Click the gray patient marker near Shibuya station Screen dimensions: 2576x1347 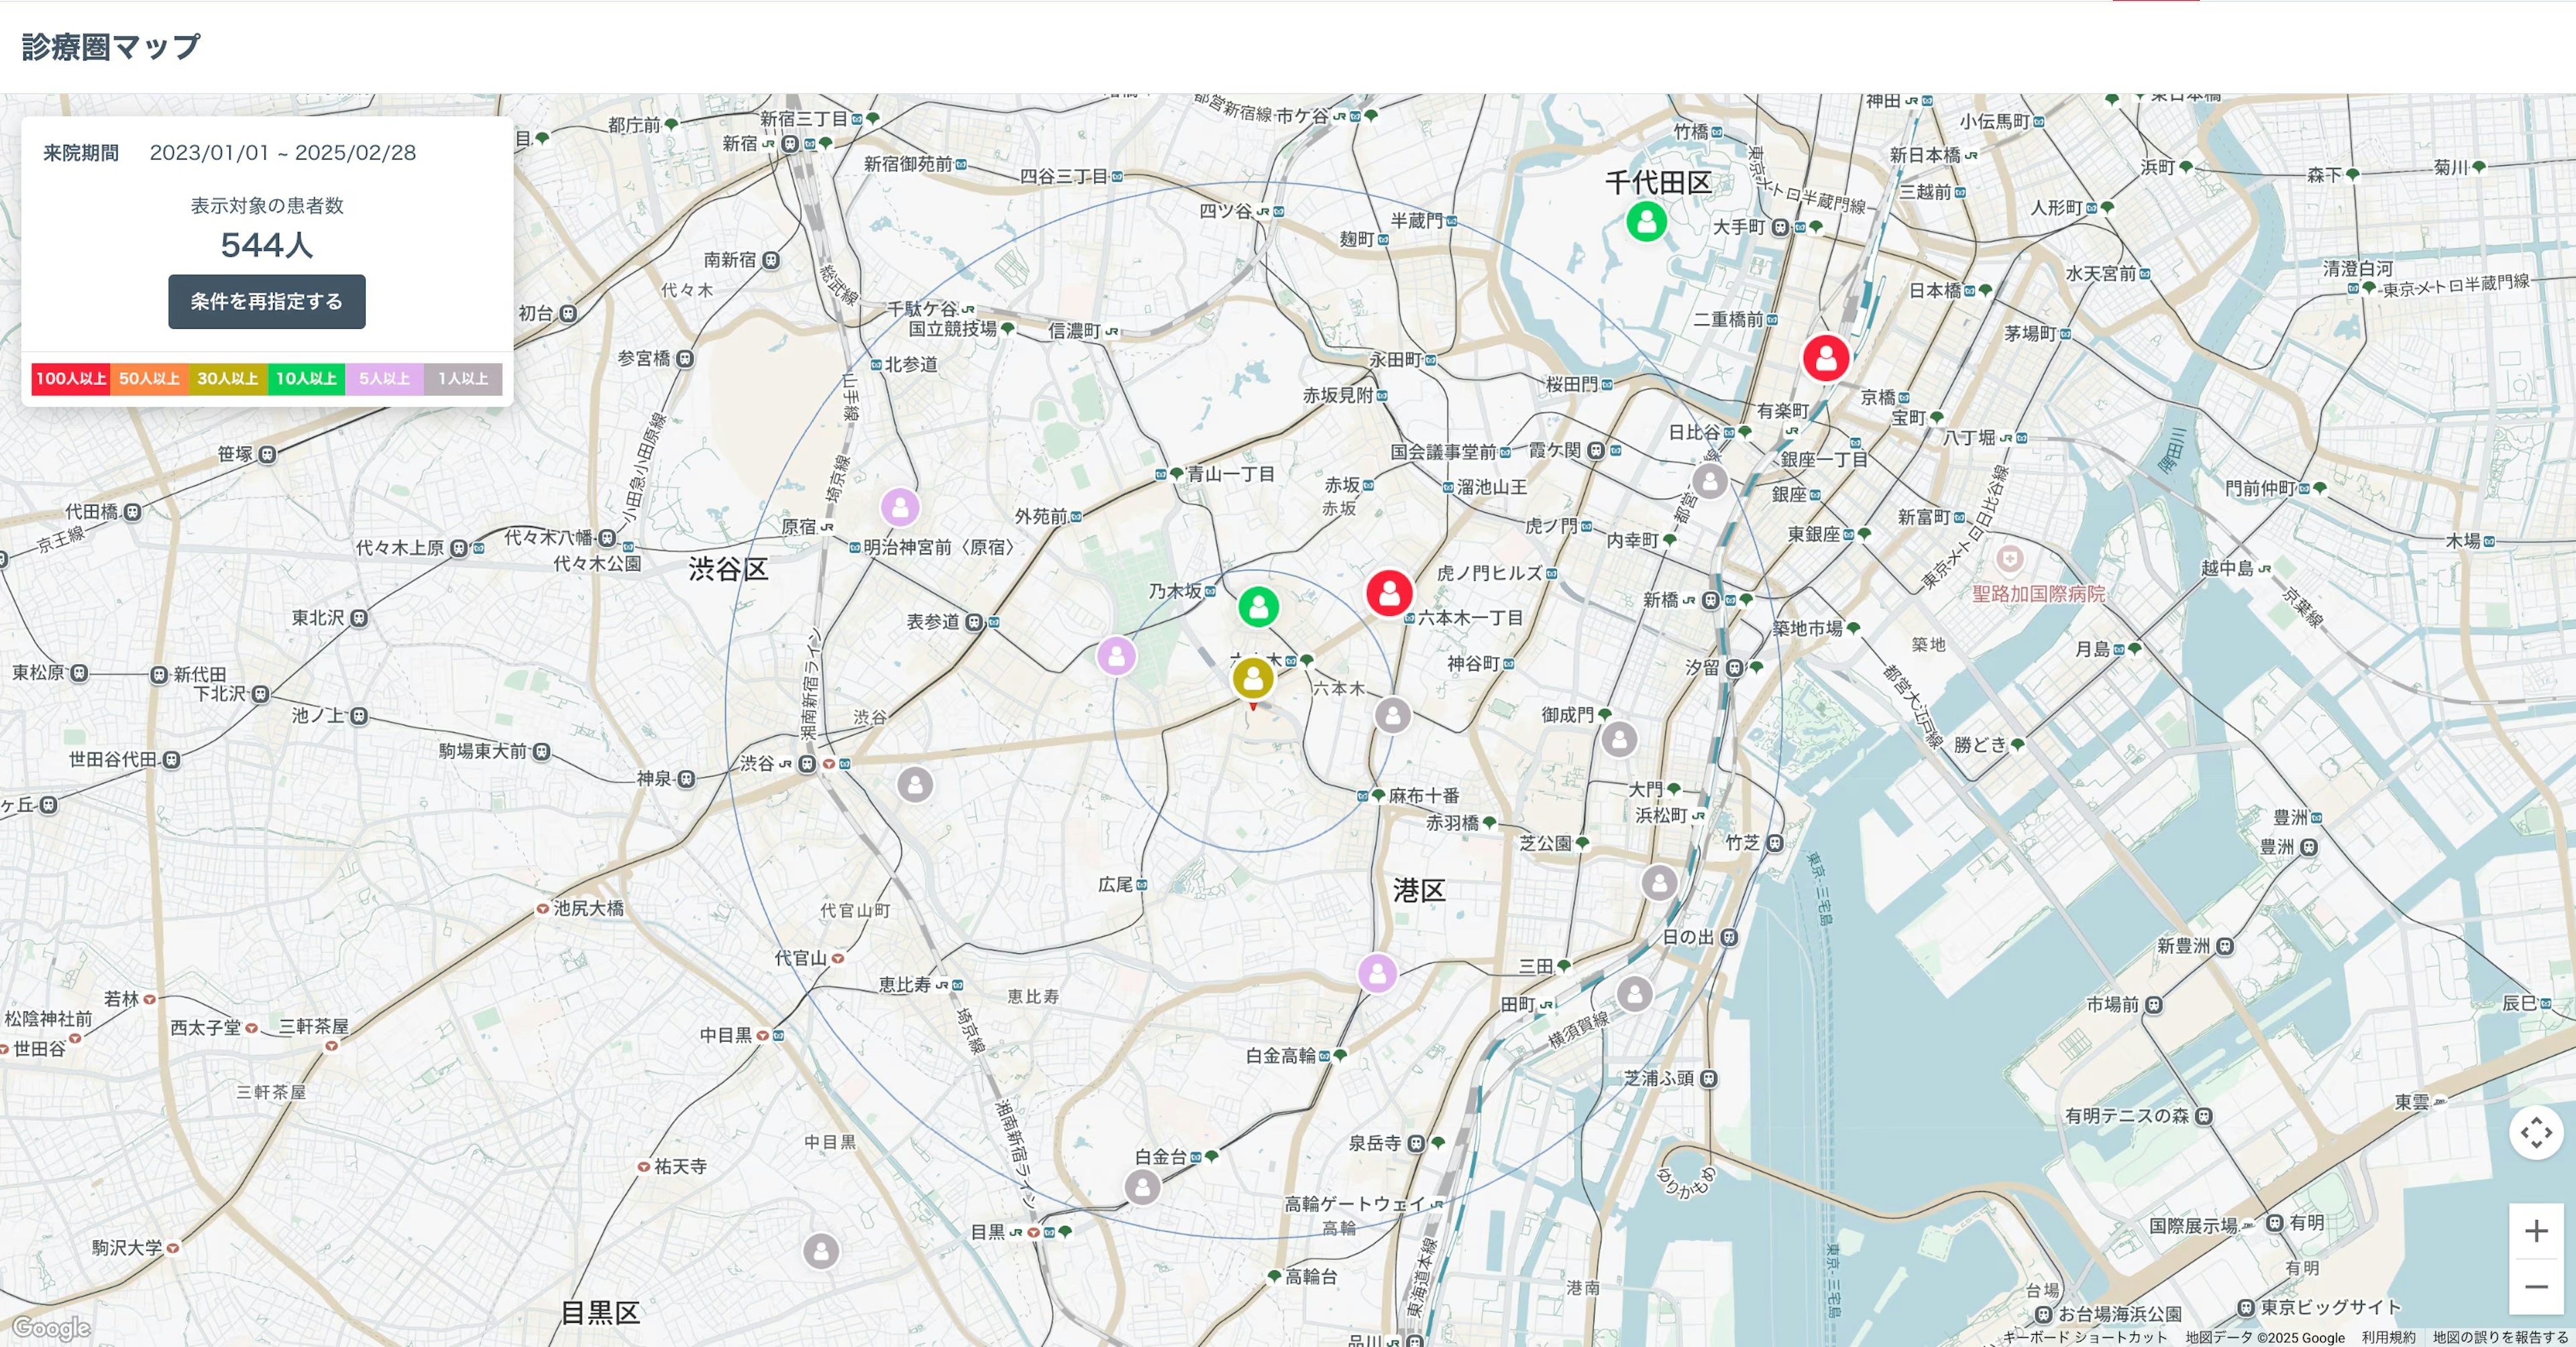pos(915,784)
